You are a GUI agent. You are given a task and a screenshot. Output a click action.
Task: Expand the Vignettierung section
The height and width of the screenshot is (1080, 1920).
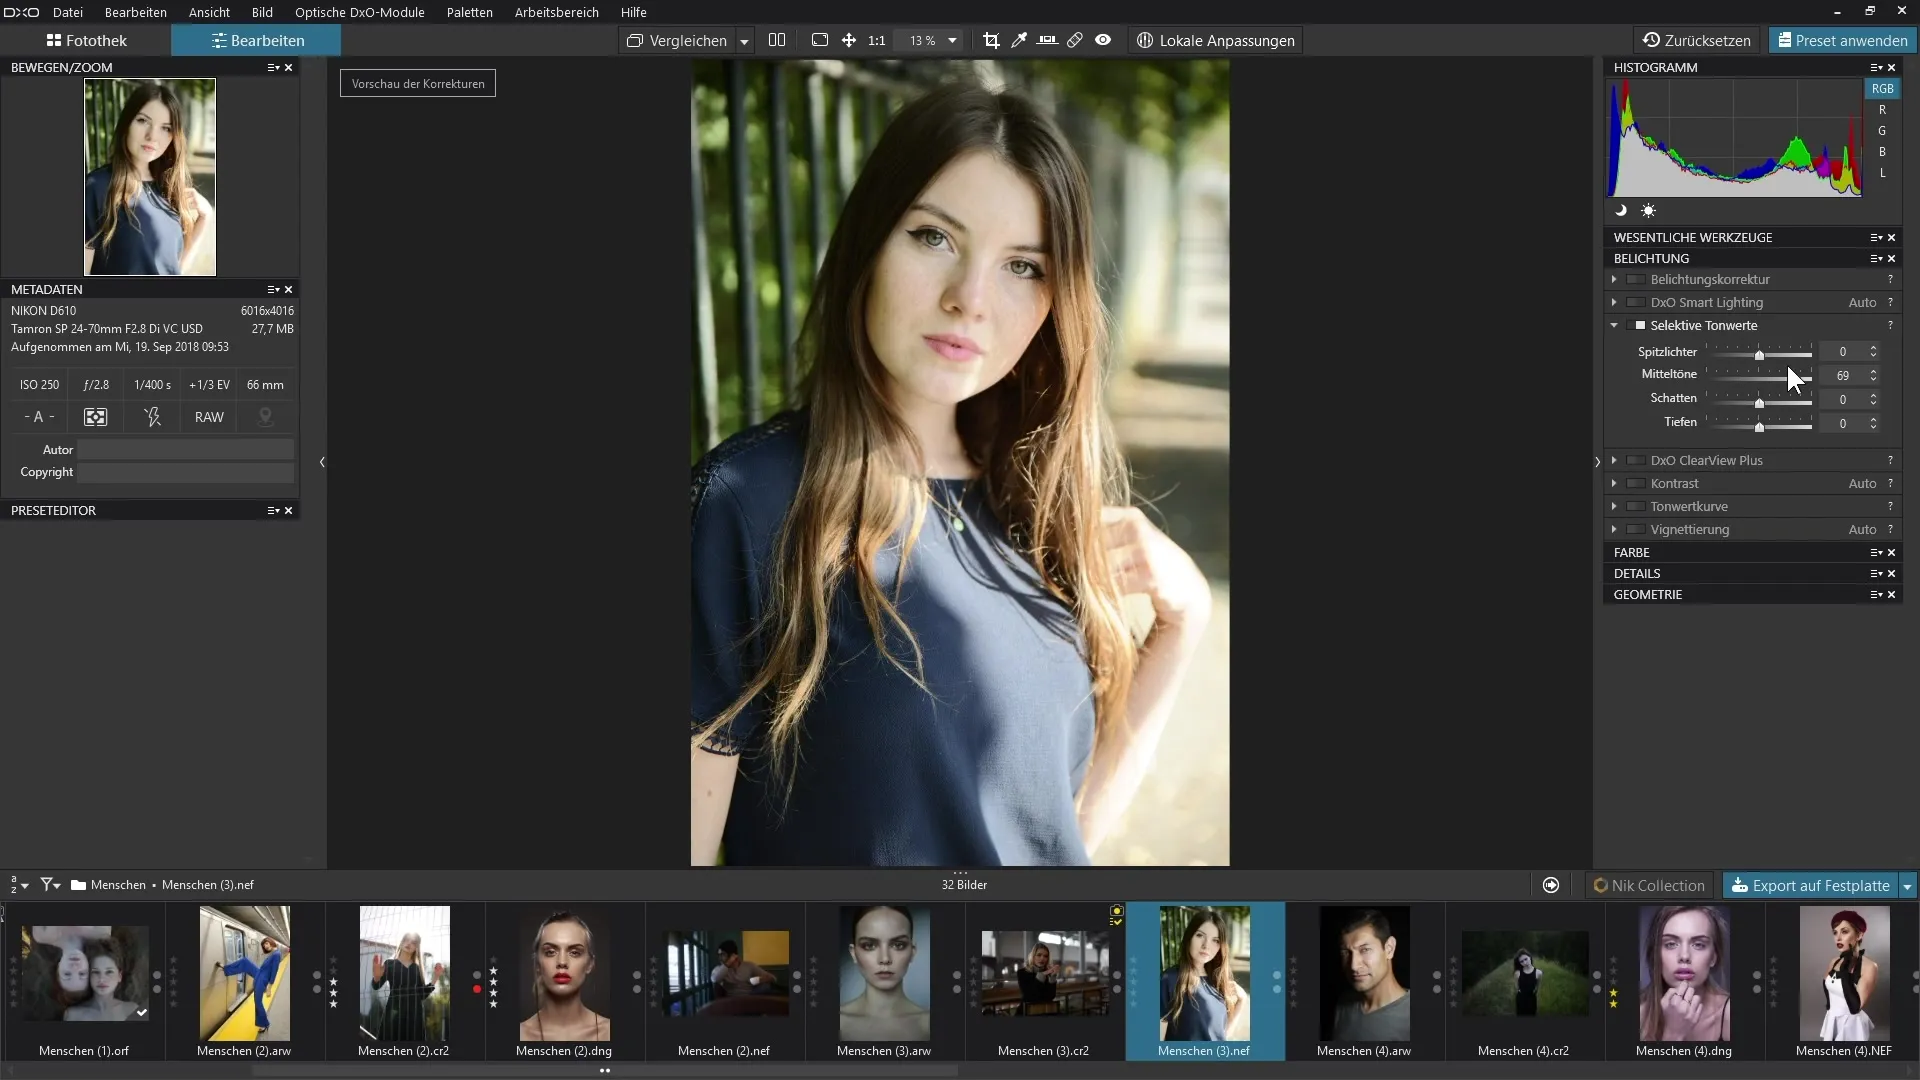[1614, 529]
